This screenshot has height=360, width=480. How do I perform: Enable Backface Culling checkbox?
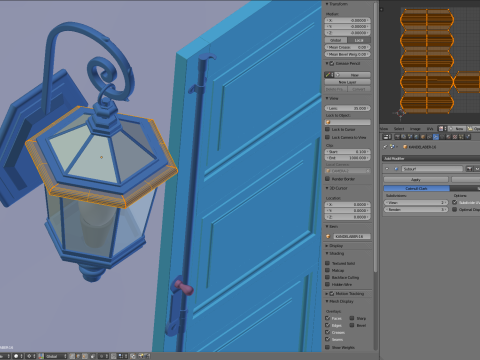point(327,277)
